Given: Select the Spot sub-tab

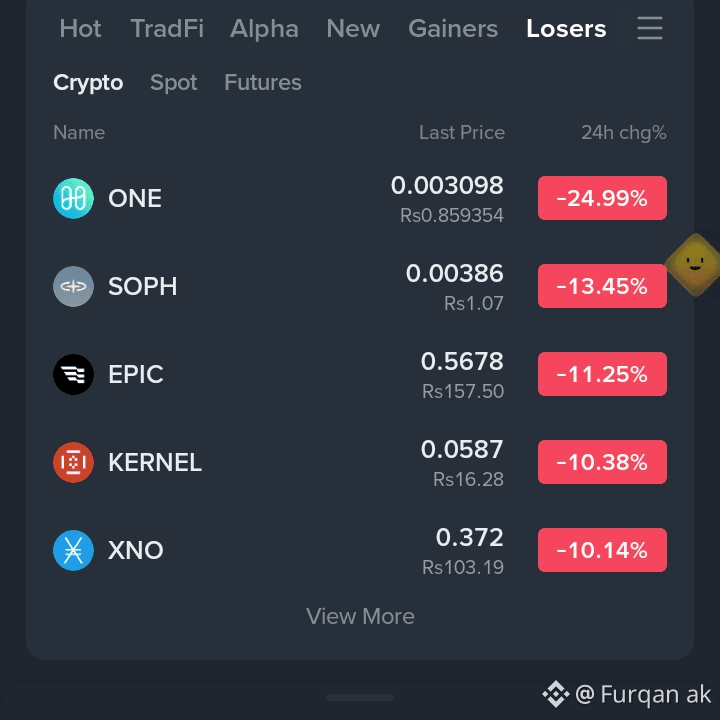Looking at the screenshot, I should click(x=174, y=83).
